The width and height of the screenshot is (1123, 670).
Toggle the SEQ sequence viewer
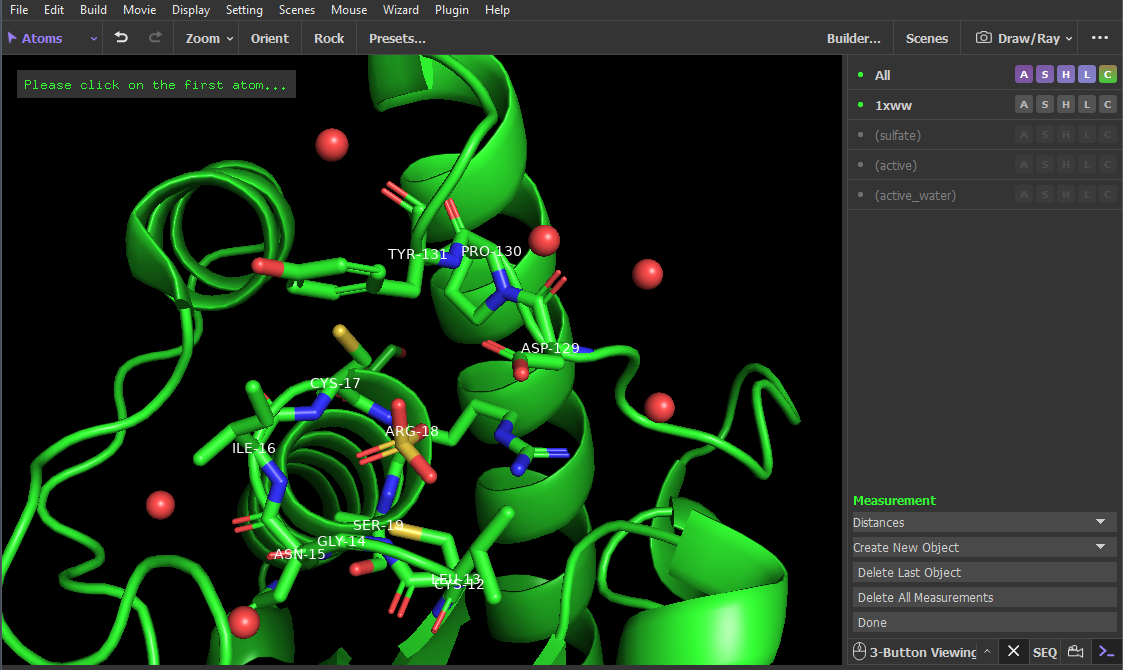1044,652
